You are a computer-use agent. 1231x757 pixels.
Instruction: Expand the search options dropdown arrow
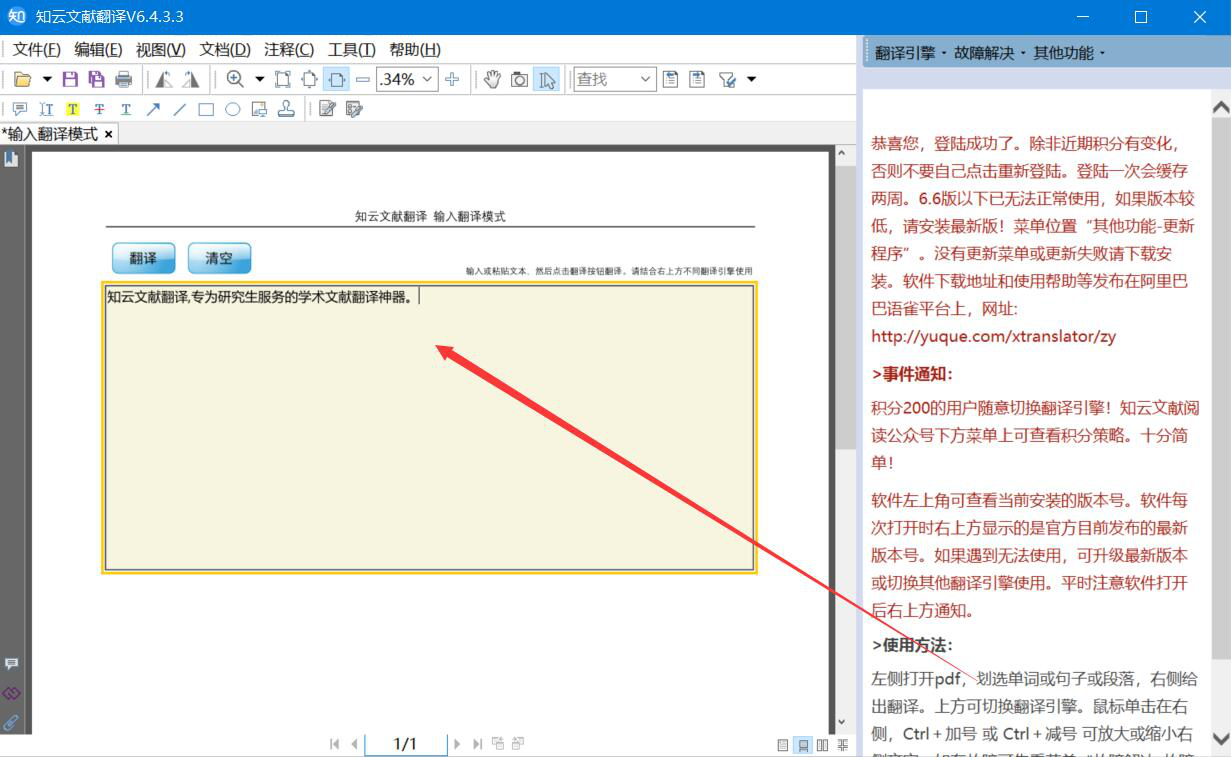[x=751, y=80]
